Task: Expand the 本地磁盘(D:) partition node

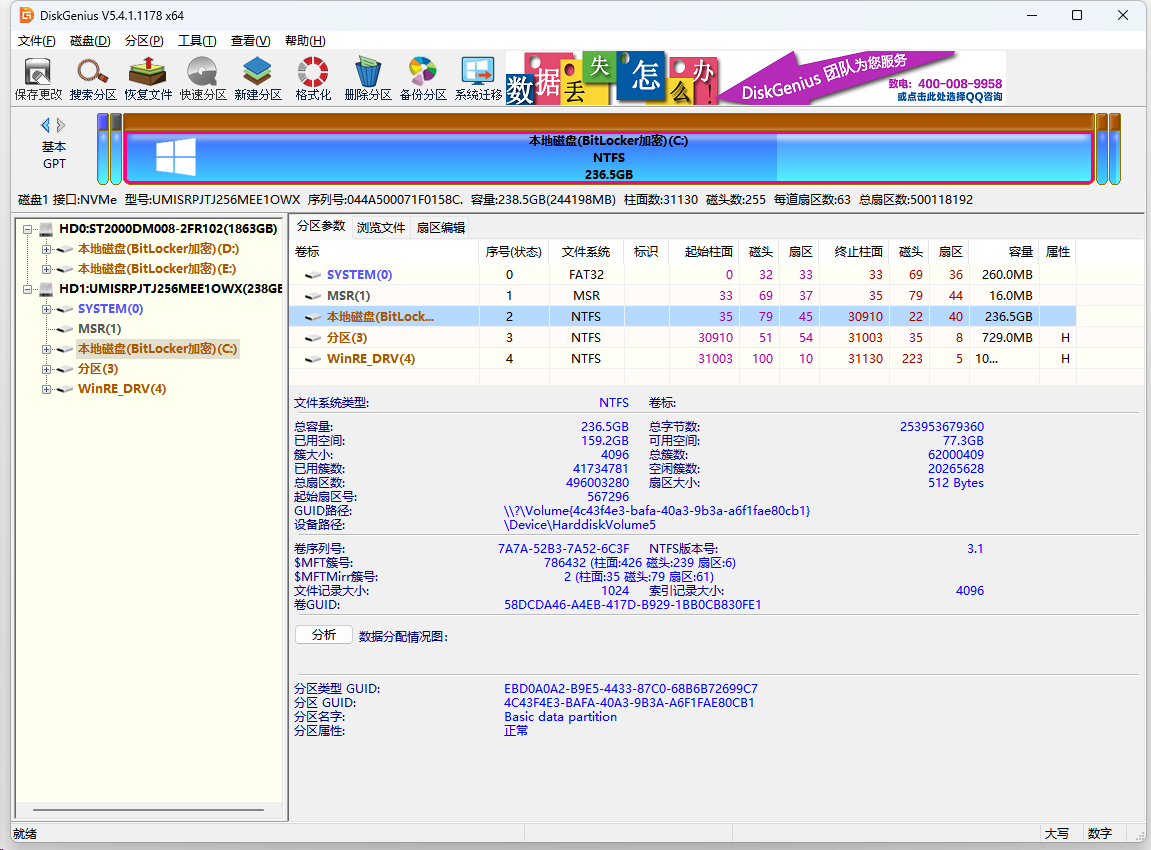Action: 46,249
